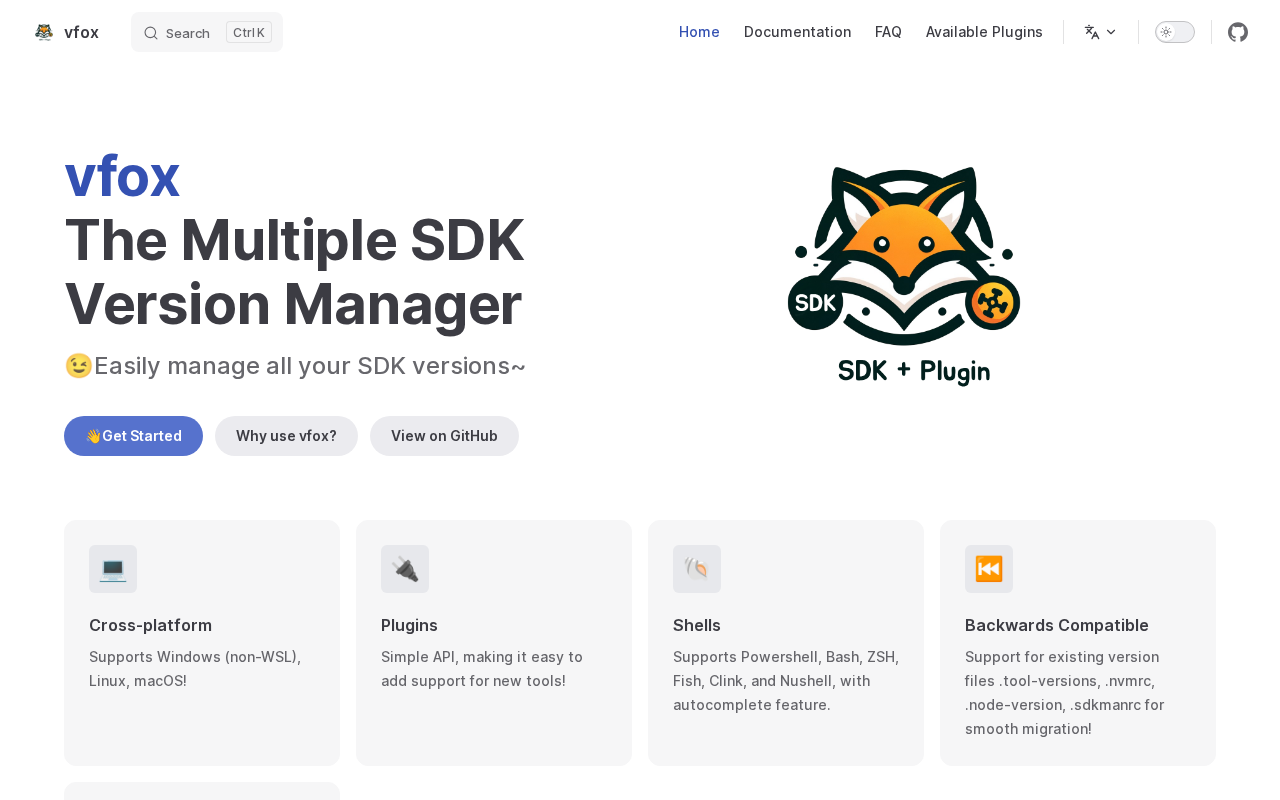Go to the Documentation nav item
The height and width of the screenshot is (800, 1280).
click(x=797, y=32)
